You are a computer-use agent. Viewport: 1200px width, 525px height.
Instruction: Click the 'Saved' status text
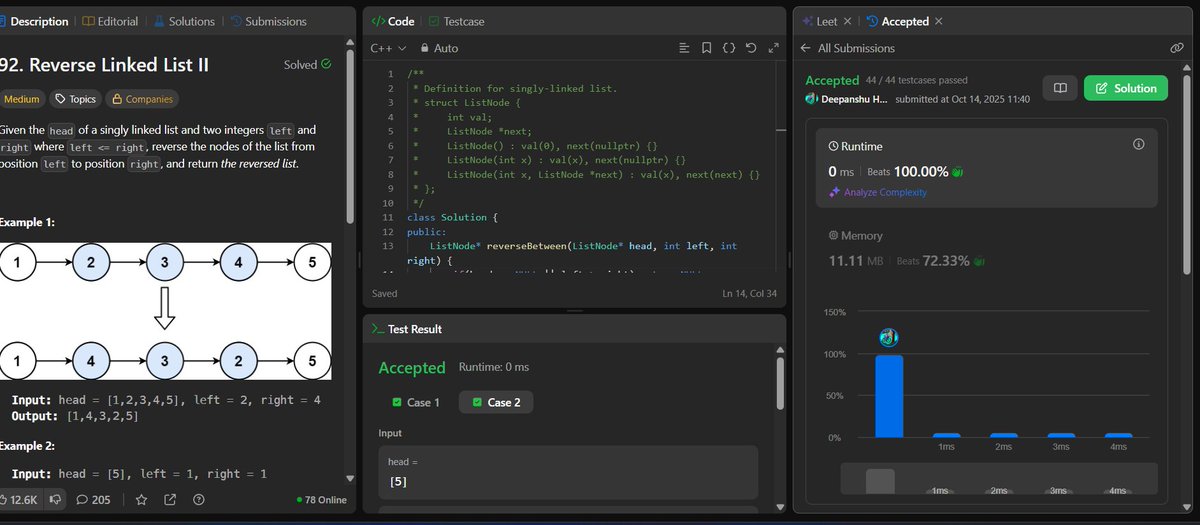point(384,294)
